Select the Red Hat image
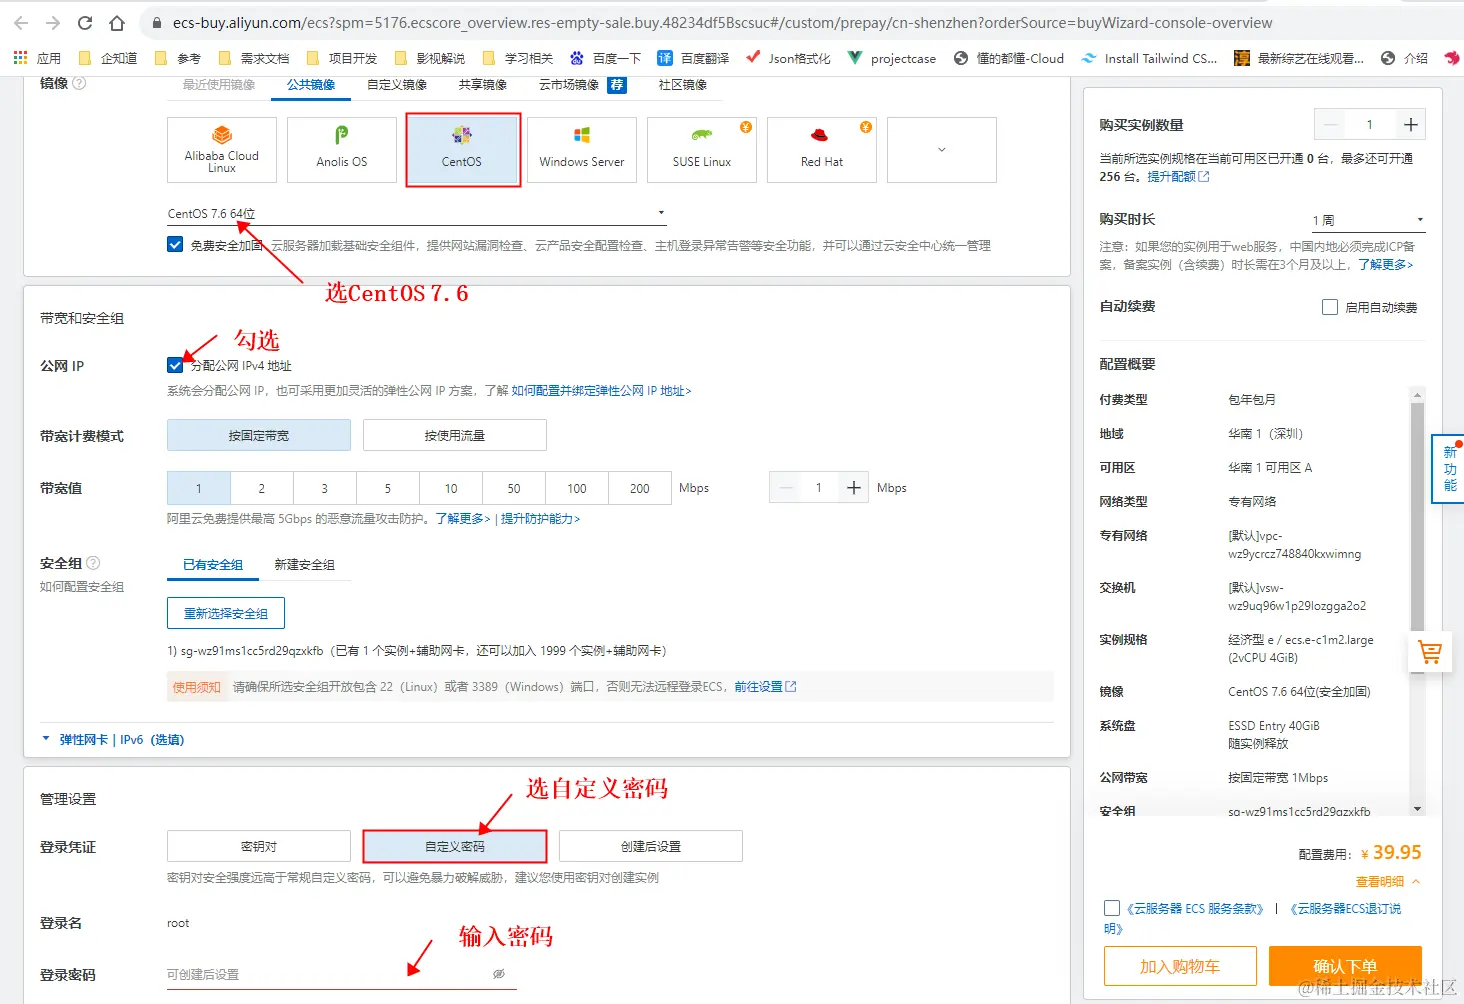 tap(822, 150)
